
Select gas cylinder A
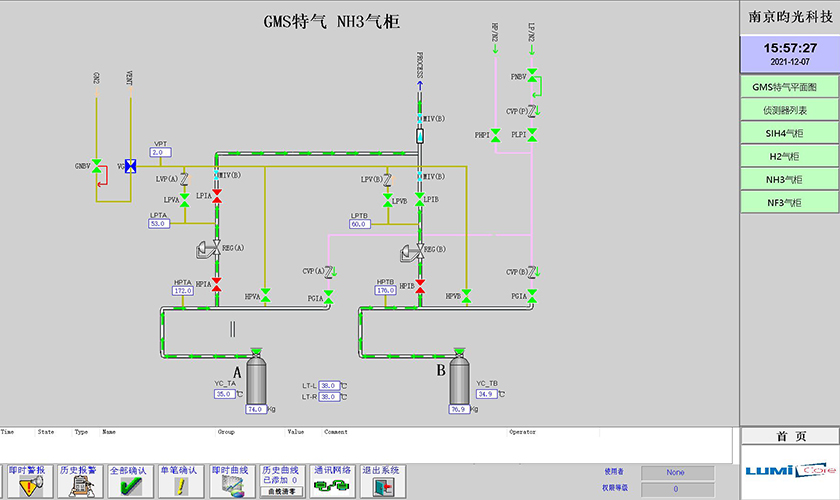pyautogui.click(x=256, y=378)
